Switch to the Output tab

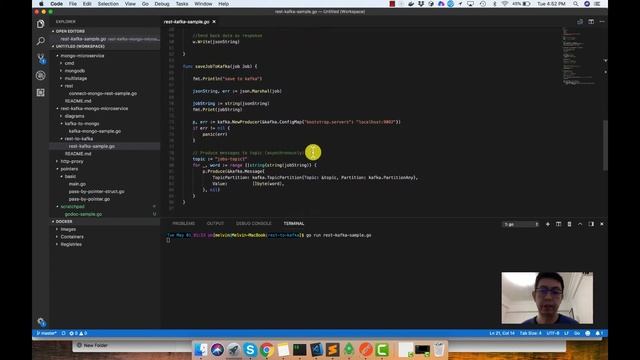(215, 224)
